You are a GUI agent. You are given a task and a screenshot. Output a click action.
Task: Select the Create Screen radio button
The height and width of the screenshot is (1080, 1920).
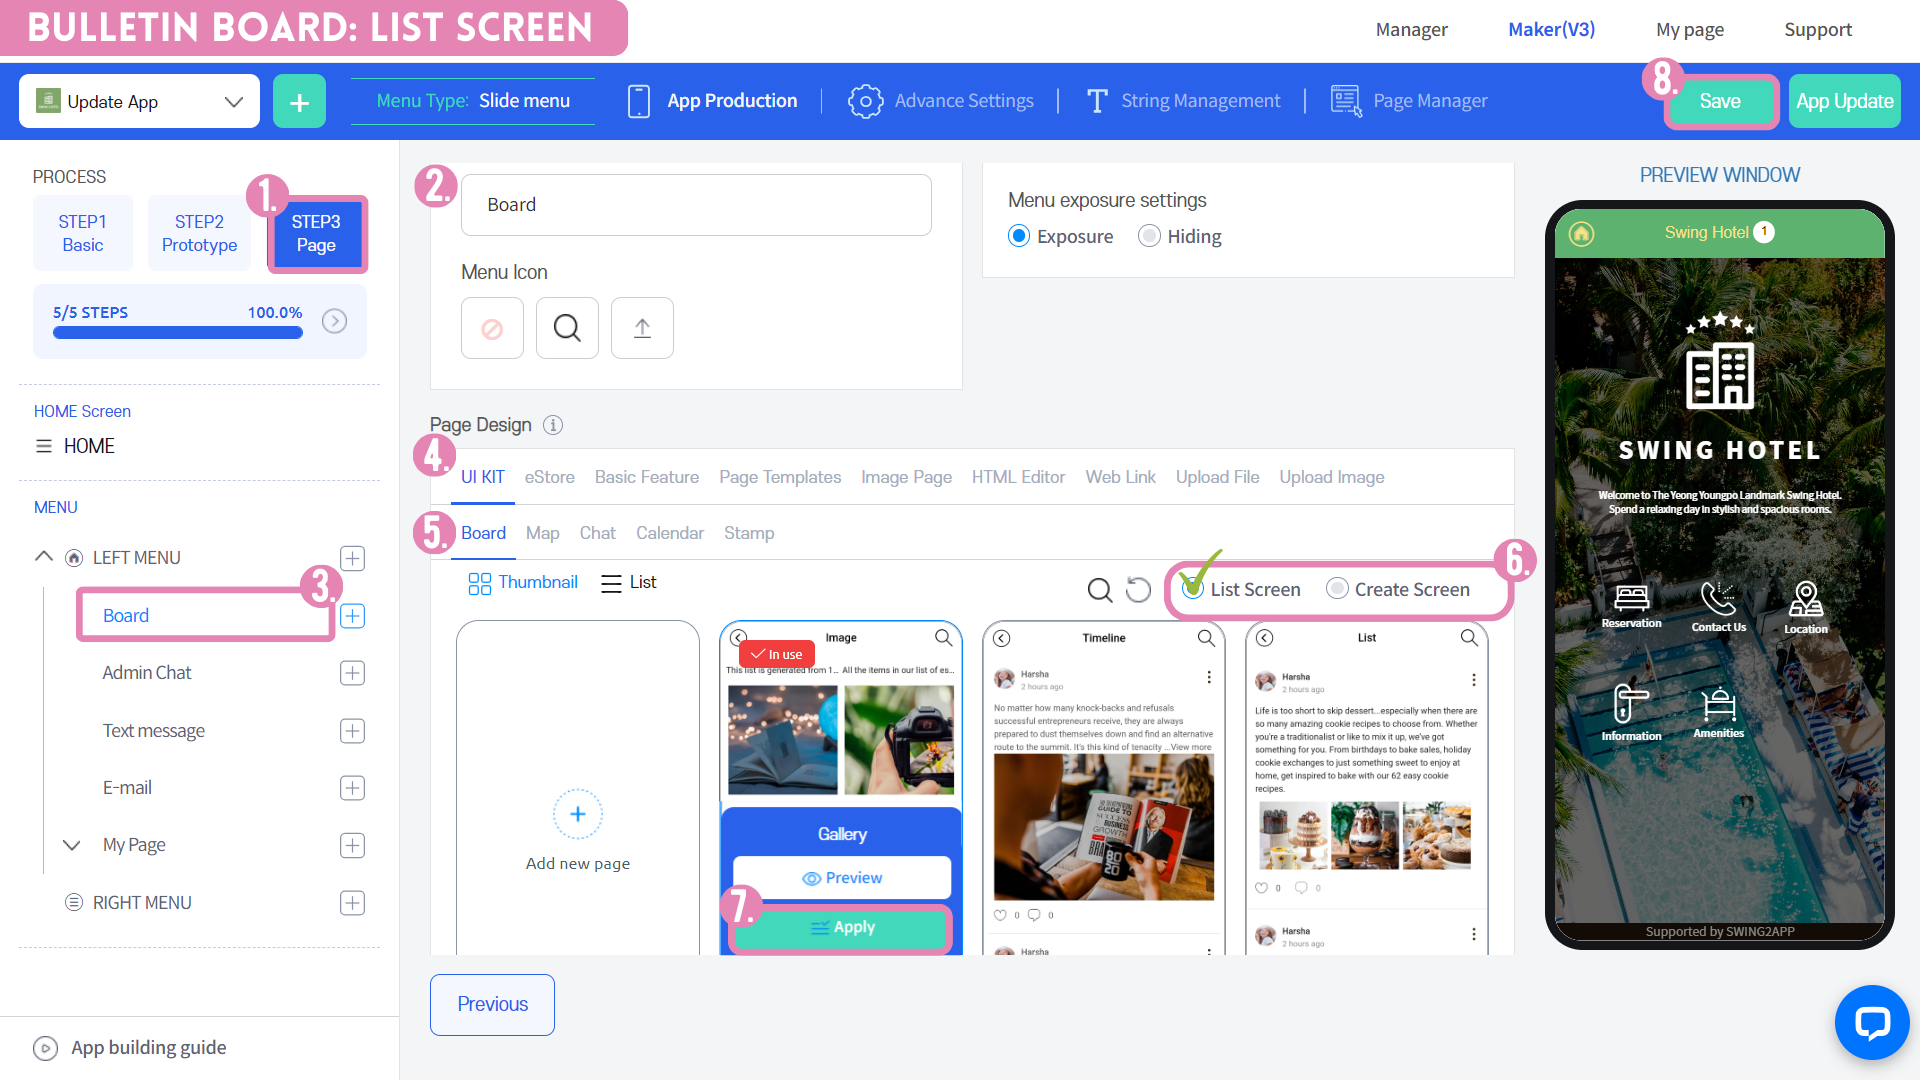(x=1337, y=589)
